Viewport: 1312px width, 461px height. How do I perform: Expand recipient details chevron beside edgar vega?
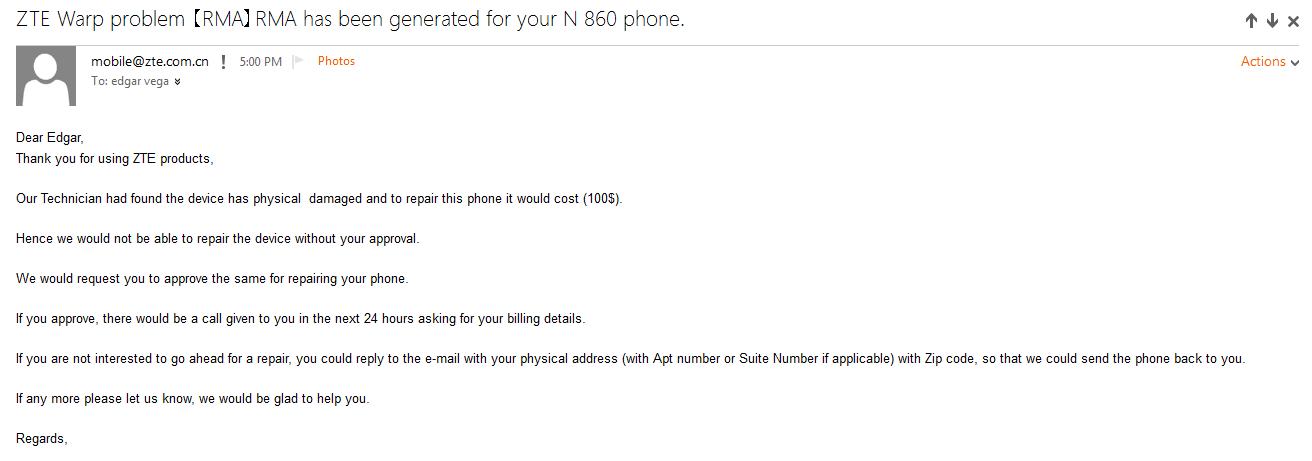pos(177,82)
